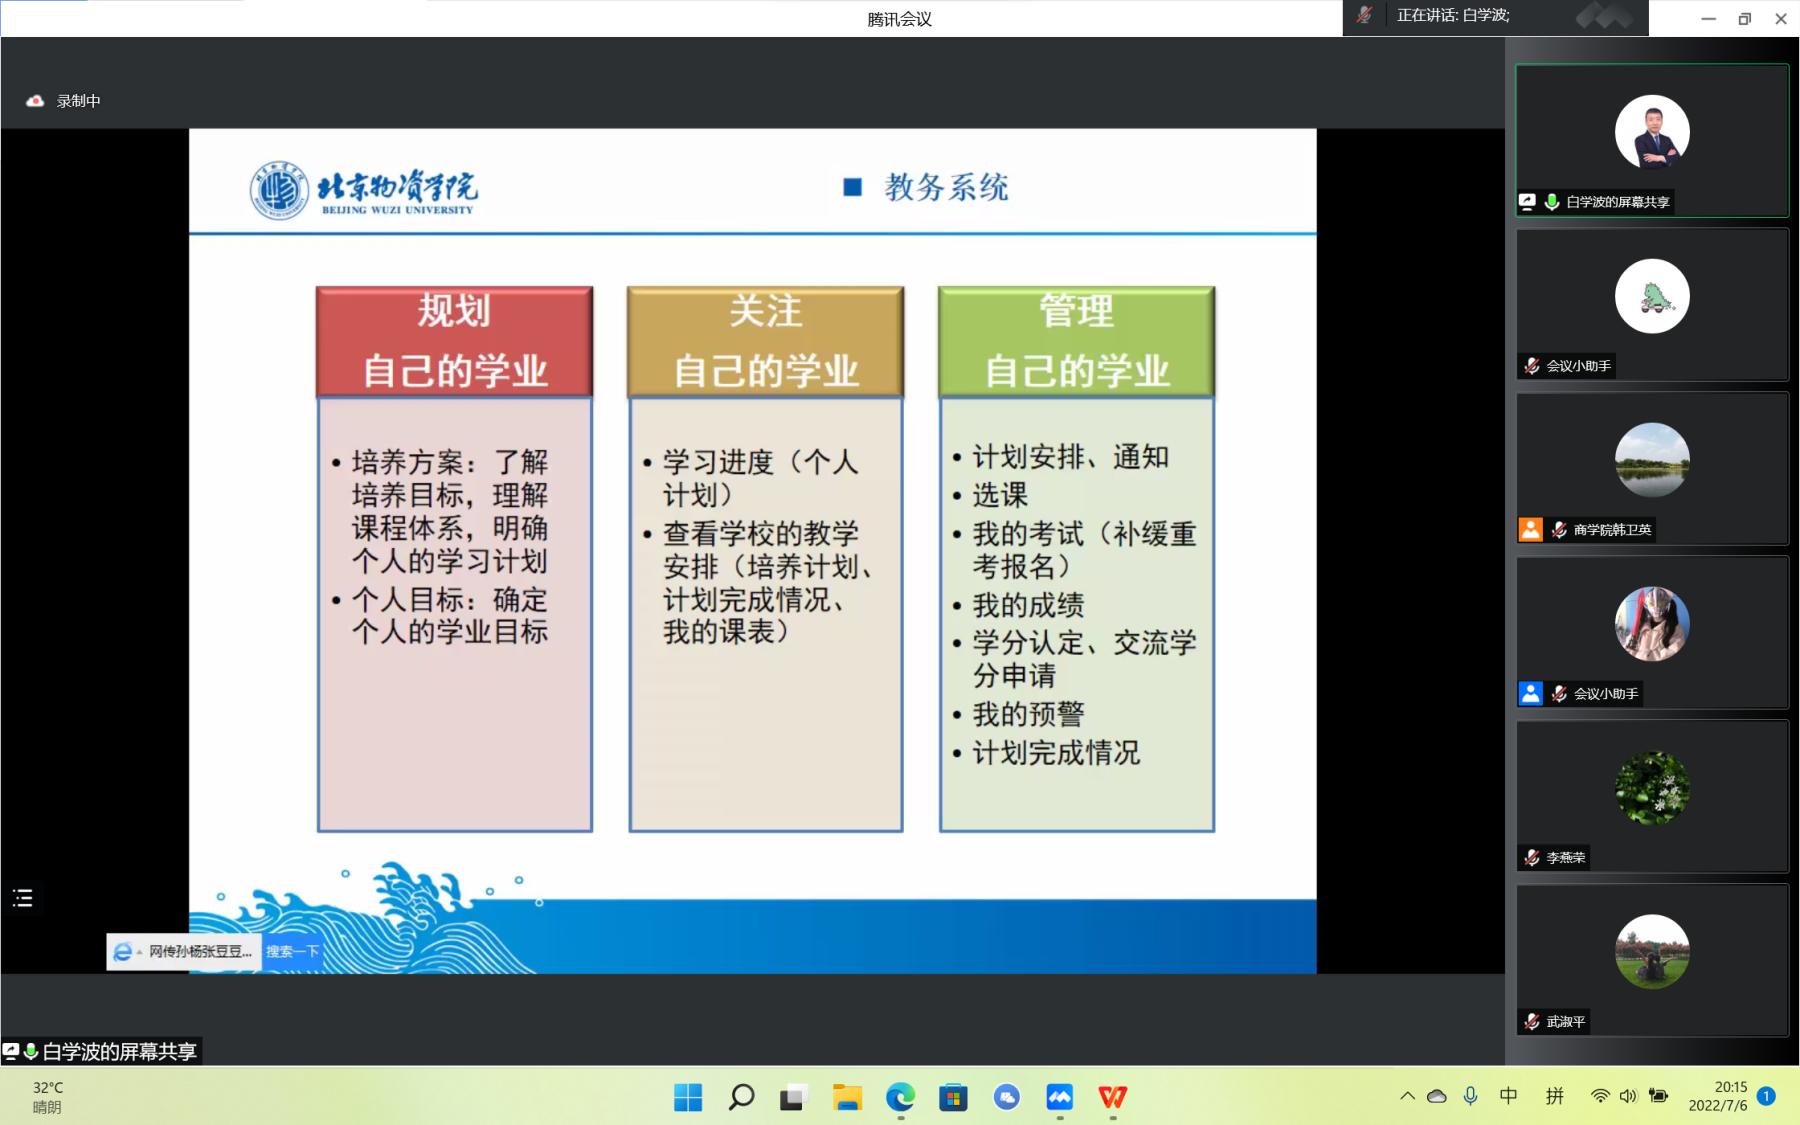Image resolution: width=1800 pixels, height=1125 pixels.
Task: Click the WPS Office taskbar icon
Action: [1112, 1097]
